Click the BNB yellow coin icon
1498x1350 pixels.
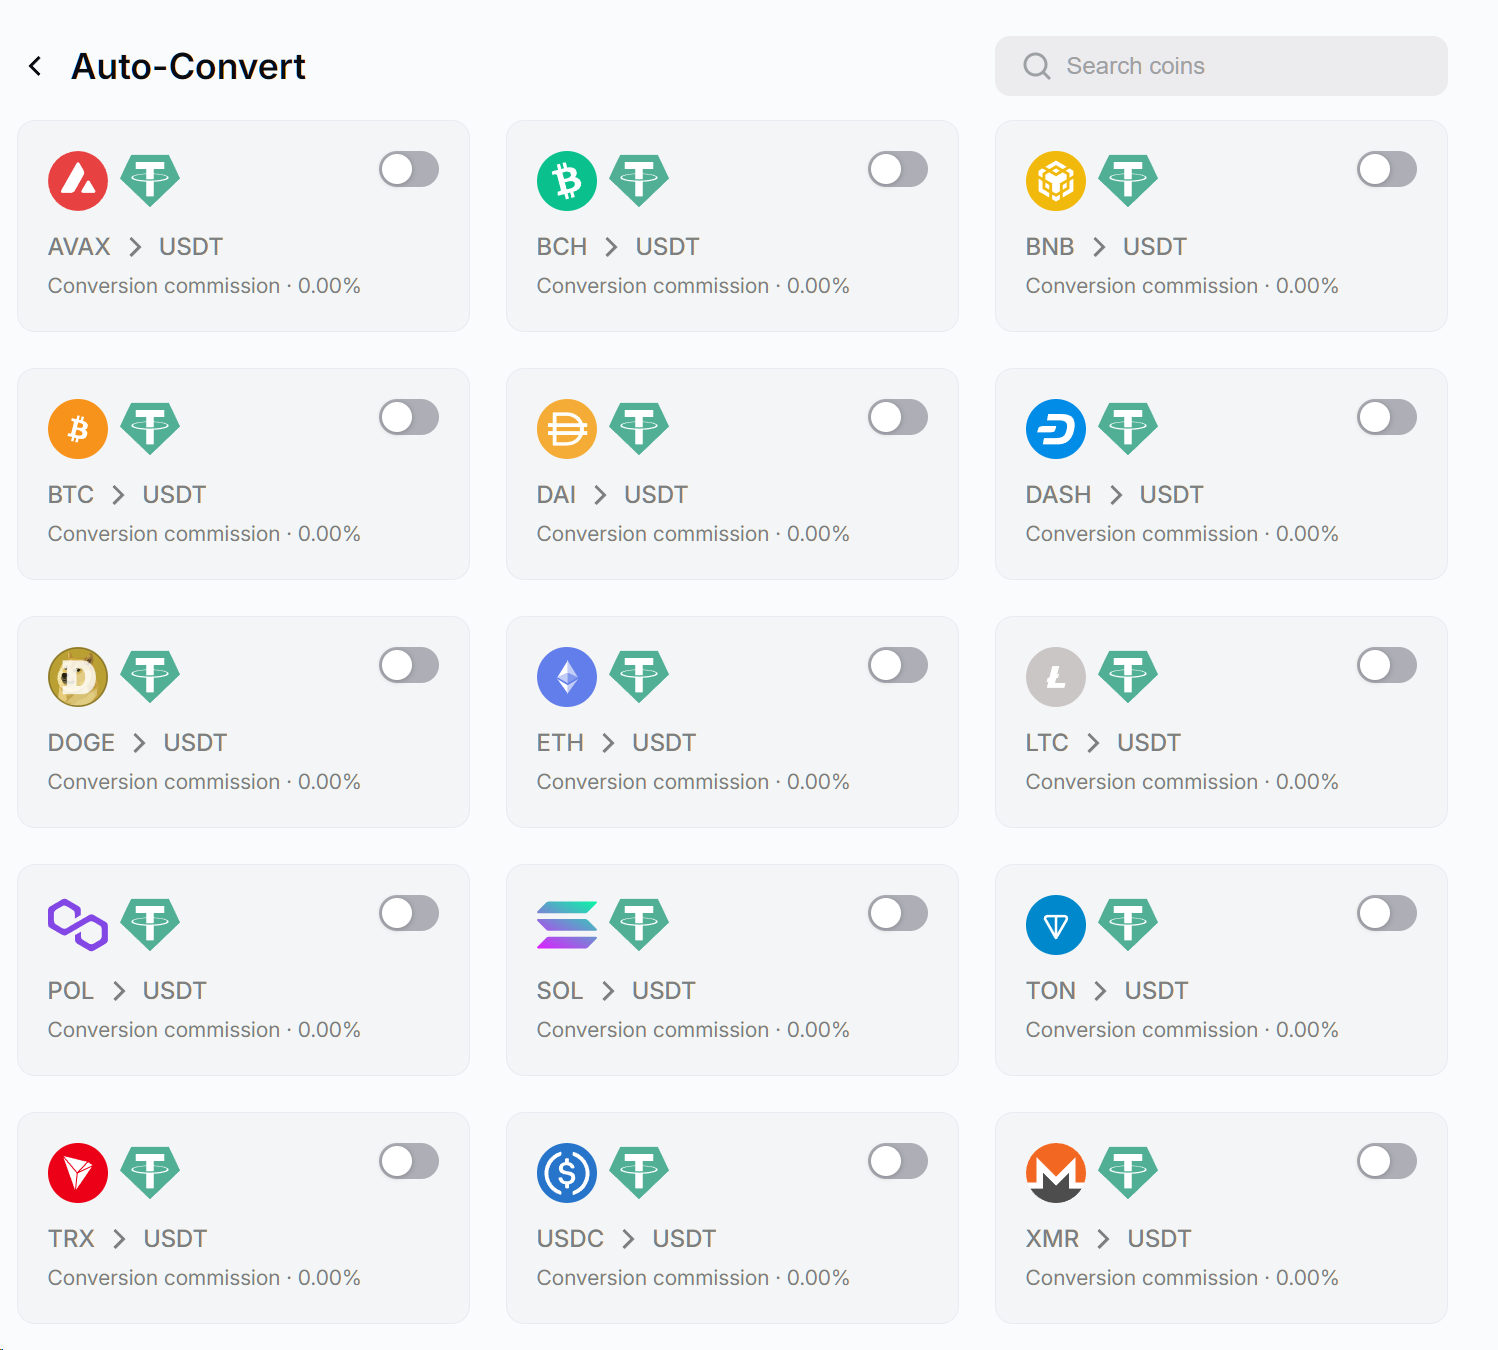pyautogui.click(x=1056, y=181)
